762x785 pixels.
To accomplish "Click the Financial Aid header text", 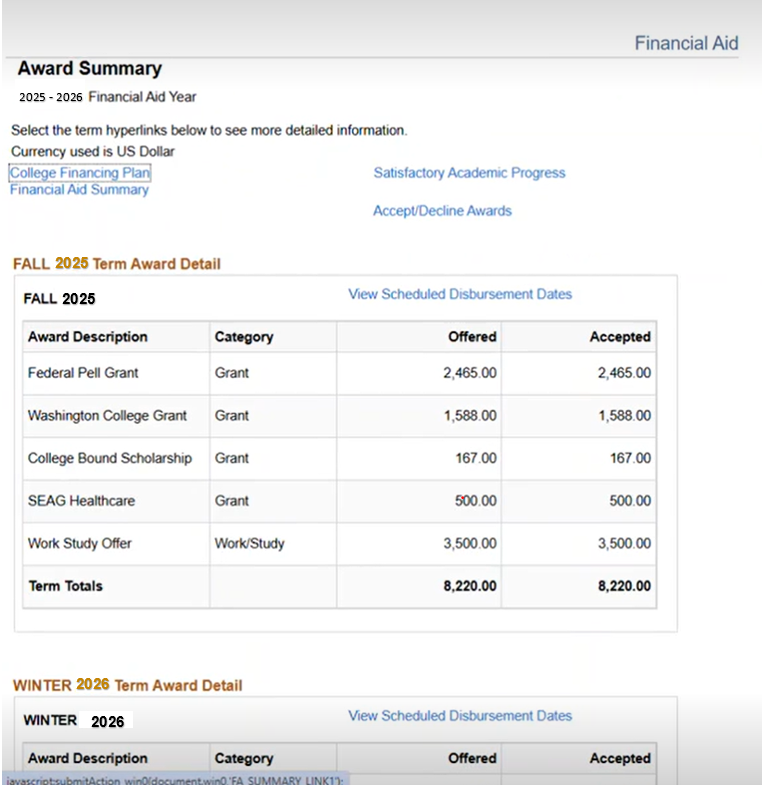I will (686, 43).
